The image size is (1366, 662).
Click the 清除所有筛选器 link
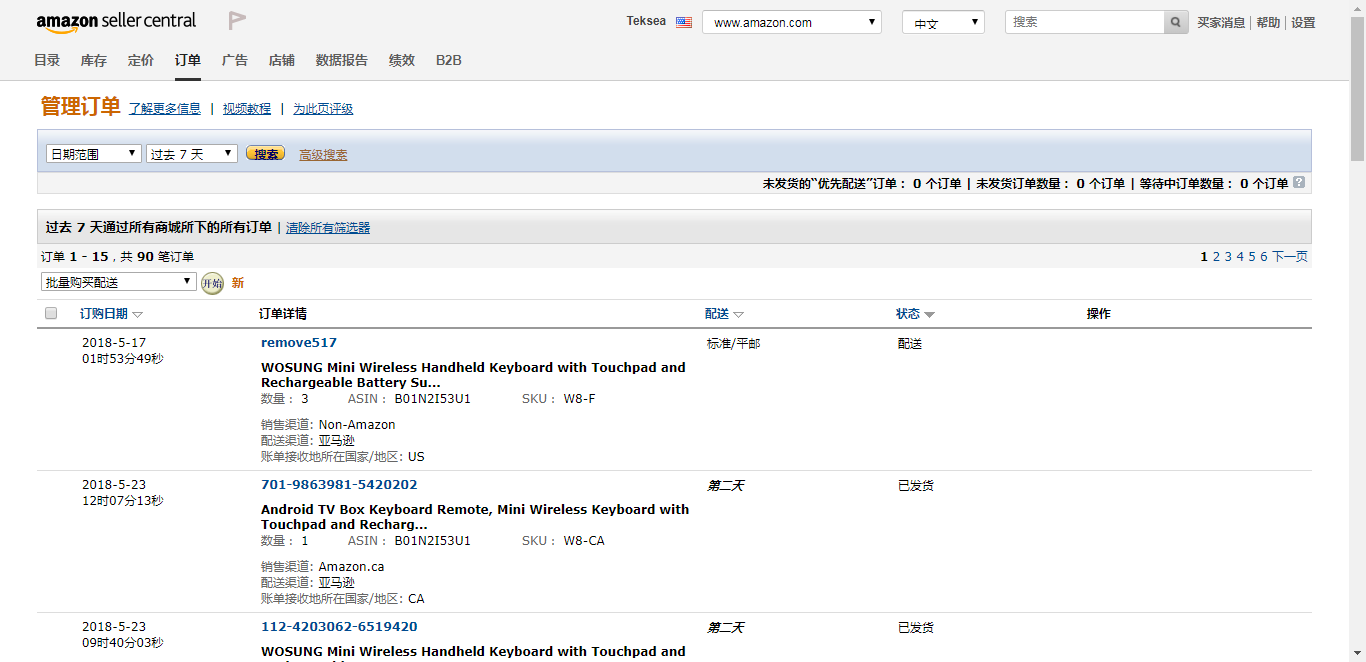pos(328,228)
